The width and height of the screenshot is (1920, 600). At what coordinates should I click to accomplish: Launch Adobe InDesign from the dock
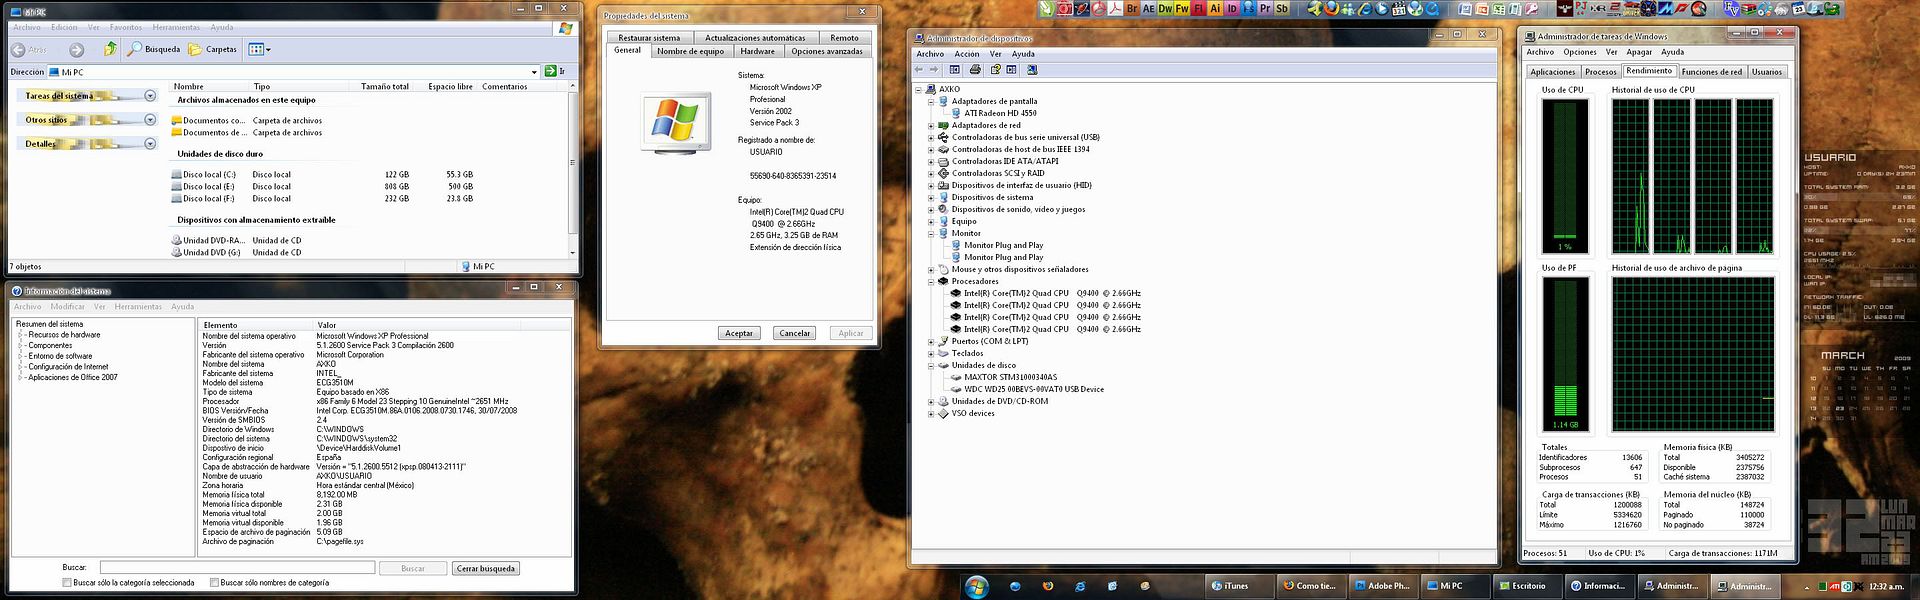(x=1232, y=8)
